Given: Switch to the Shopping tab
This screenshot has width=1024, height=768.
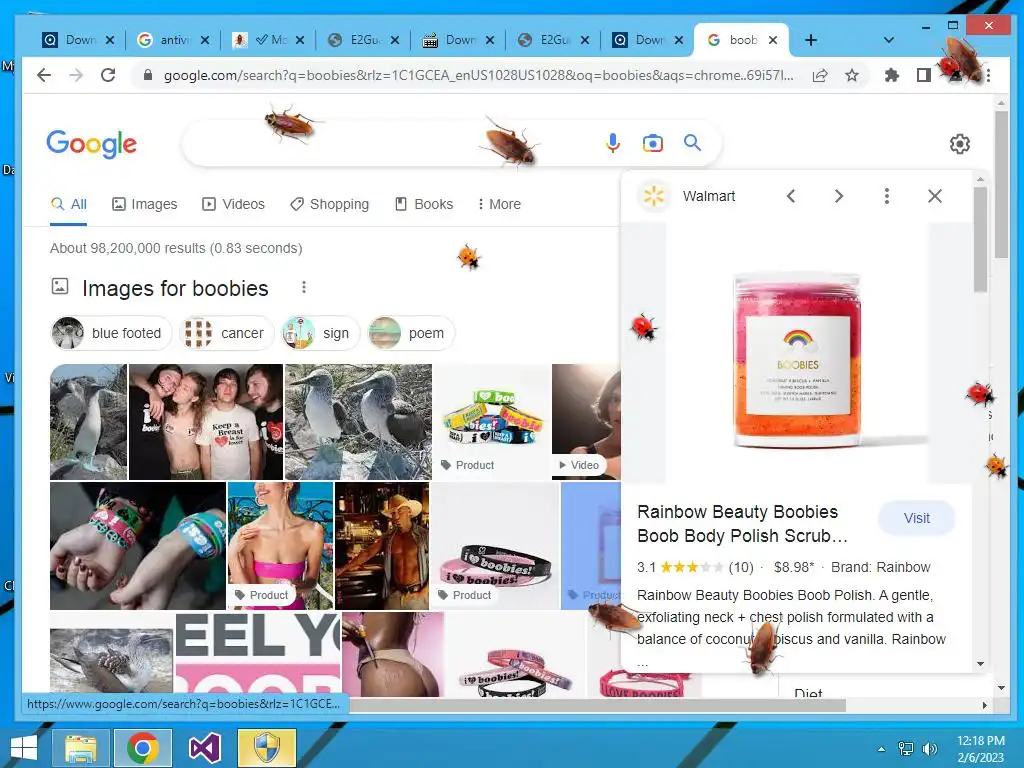Looking at the screenshot, I should [x=330, y=204].
